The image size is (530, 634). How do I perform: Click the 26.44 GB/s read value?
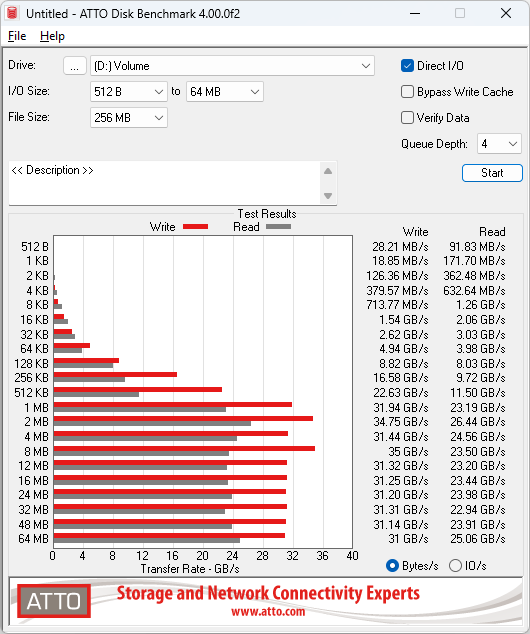pyautogui.click(x=478, y=422)
